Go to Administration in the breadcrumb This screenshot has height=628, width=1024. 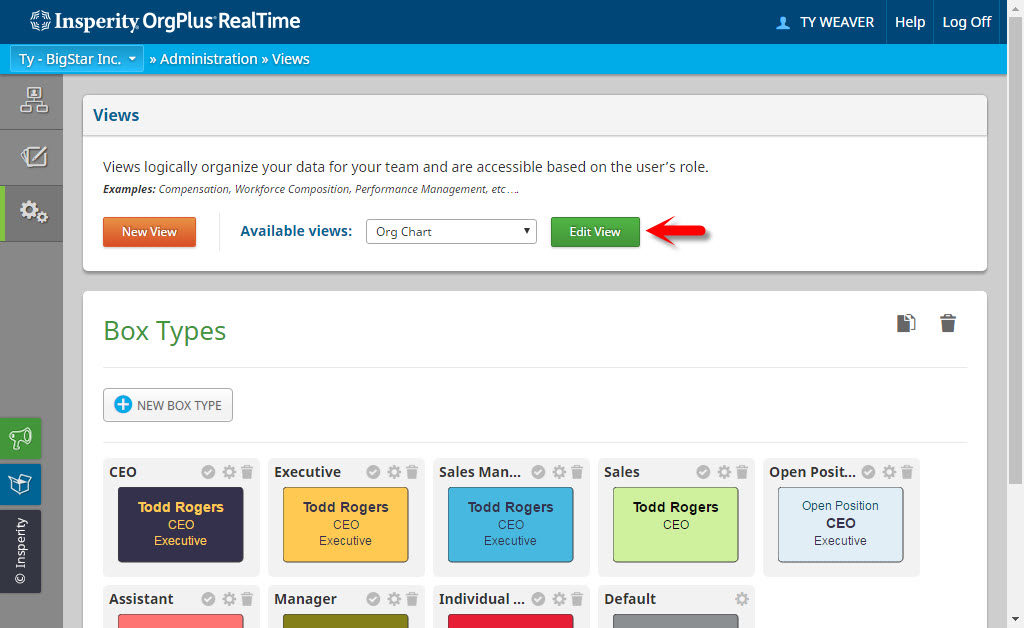pos(208,59)
